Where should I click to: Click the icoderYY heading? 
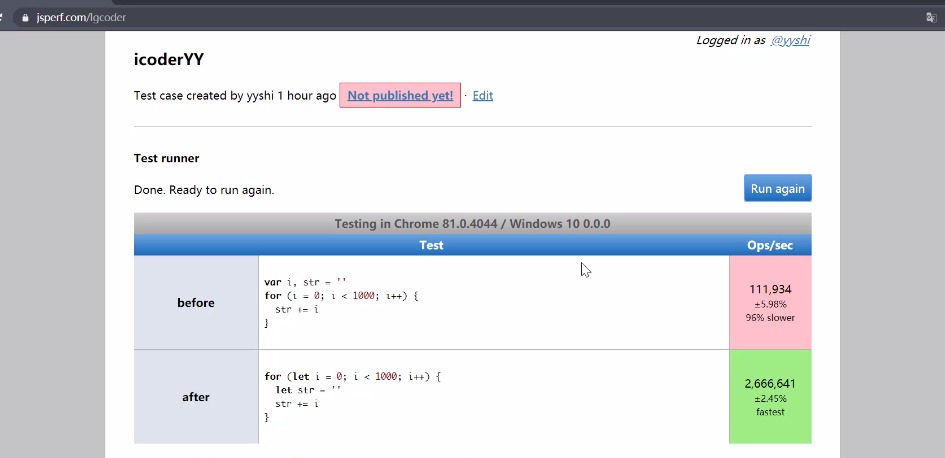[169, 60]
